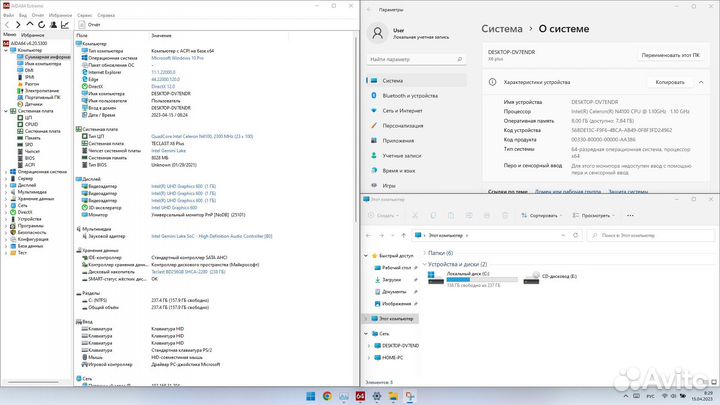Switch to the Избранное tab in AIDA64 sidebar

[33, 35]
